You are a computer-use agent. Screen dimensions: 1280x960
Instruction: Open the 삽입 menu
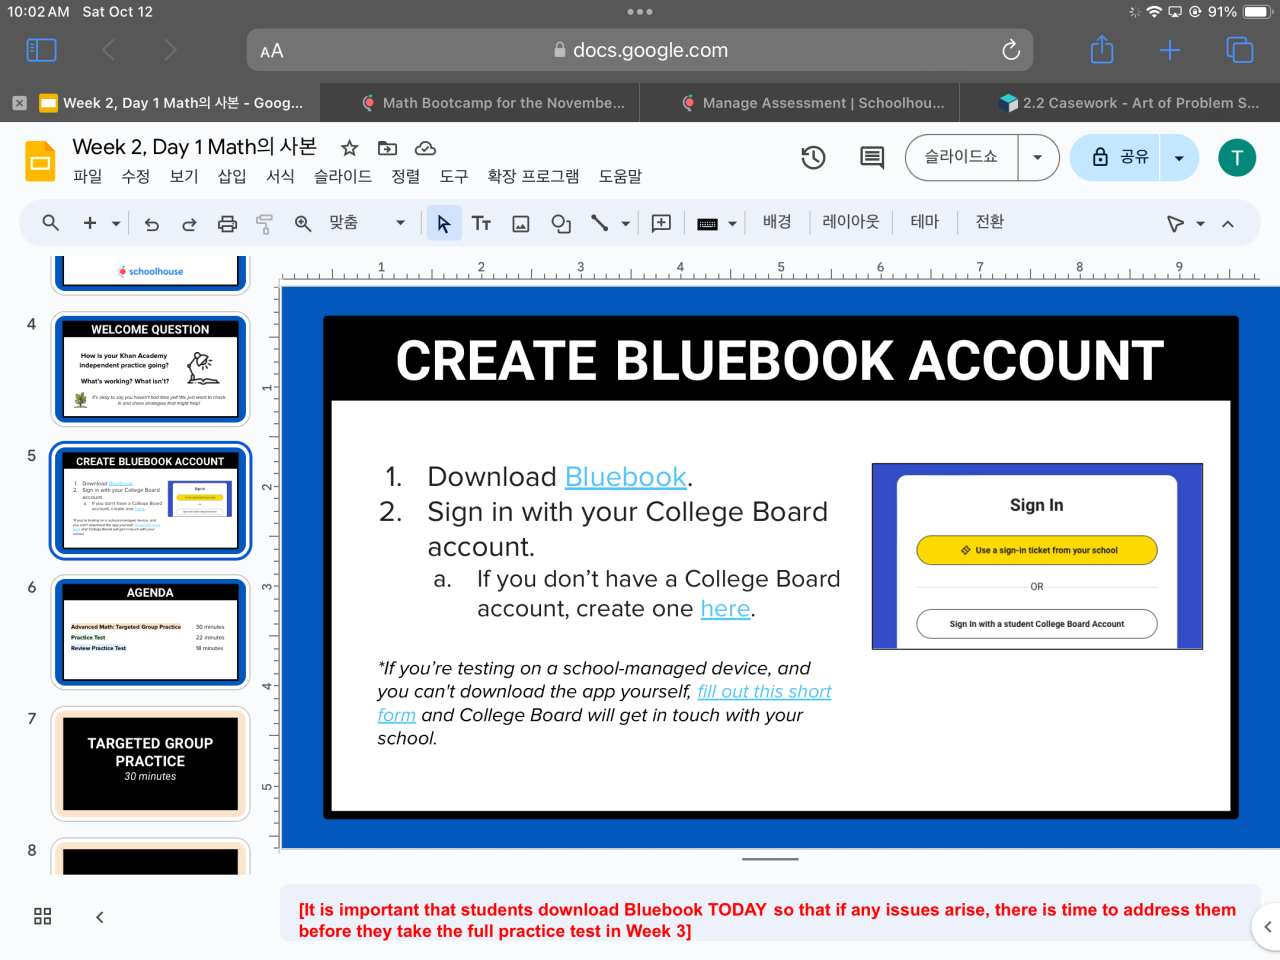[232, 176]
